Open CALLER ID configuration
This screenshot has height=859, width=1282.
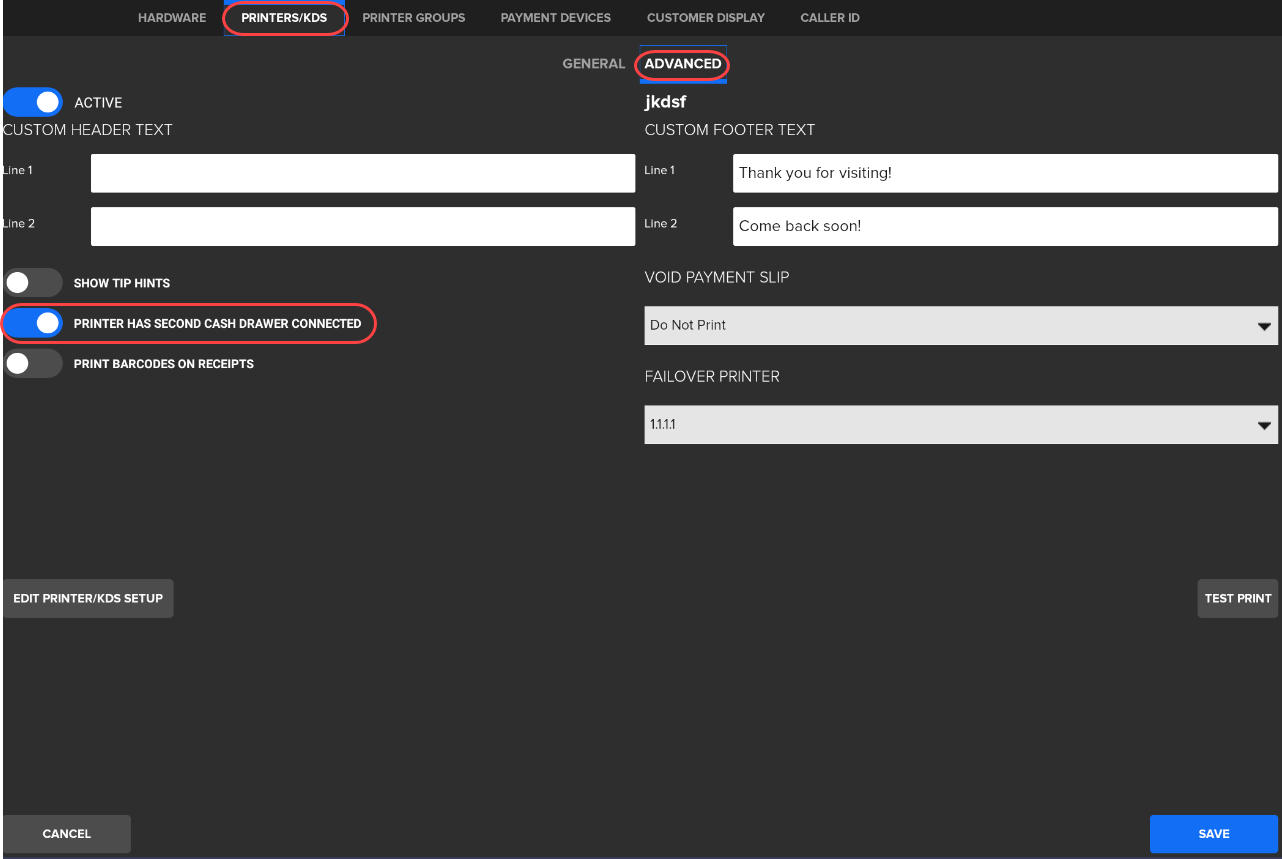[829, 17]
